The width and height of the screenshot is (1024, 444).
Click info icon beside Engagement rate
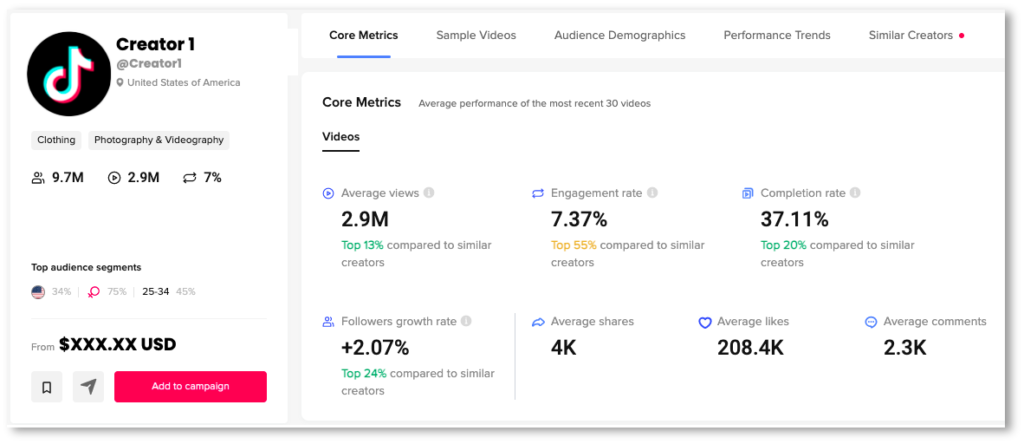click(652, 193)
